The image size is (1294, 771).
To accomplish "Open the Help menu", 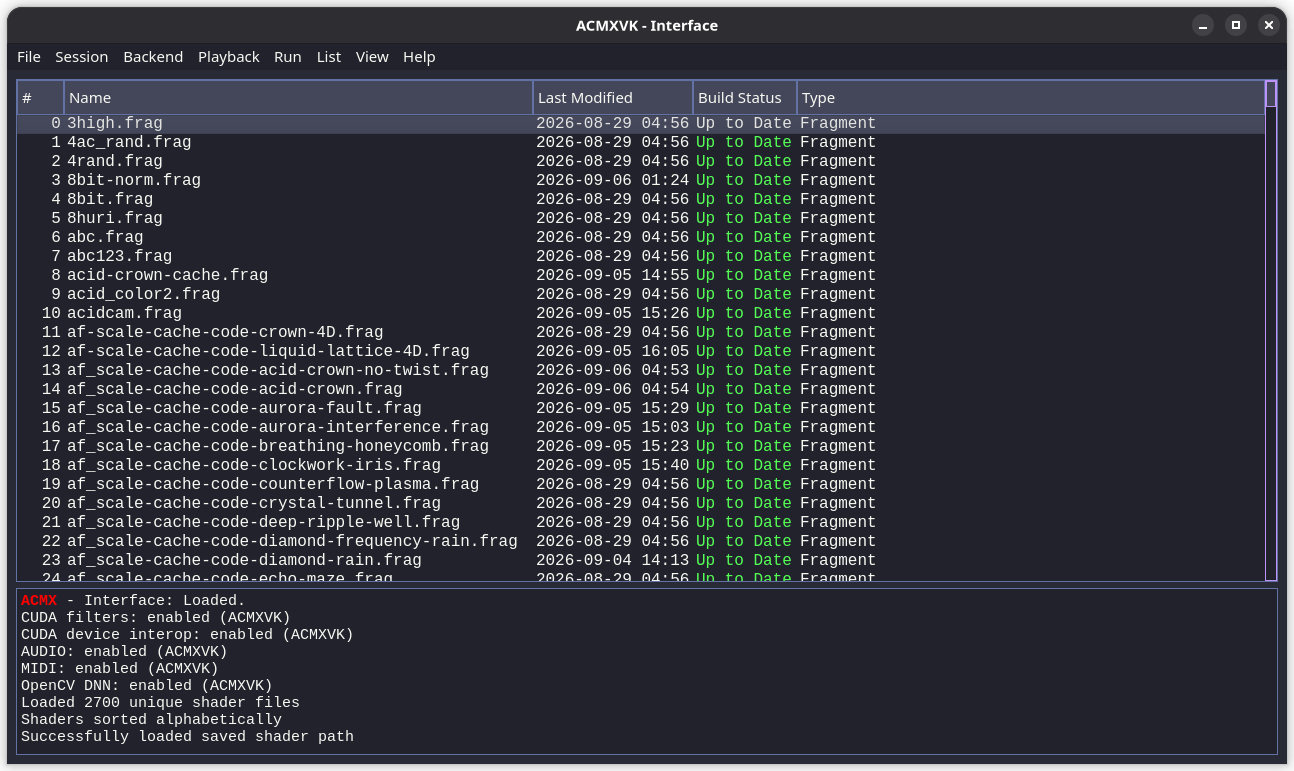I will click(x=419, y=57).
